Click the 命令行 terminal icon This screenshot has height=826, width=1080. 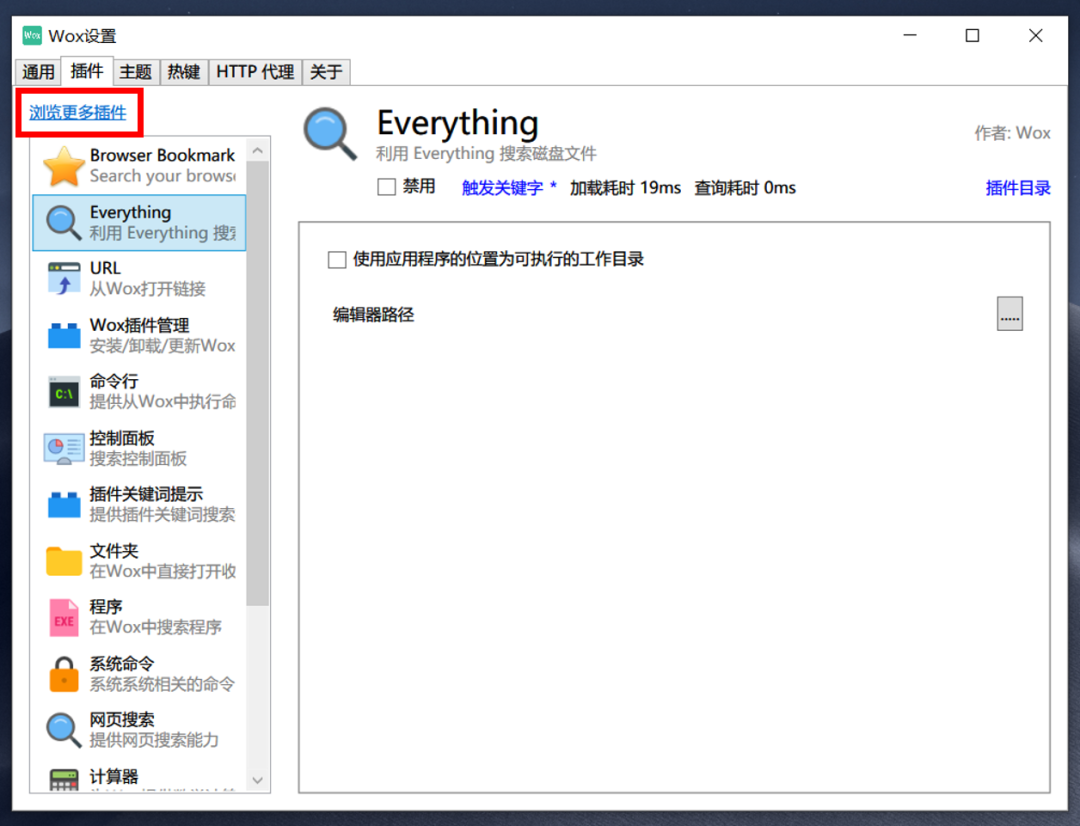click(x=63, y=392)
